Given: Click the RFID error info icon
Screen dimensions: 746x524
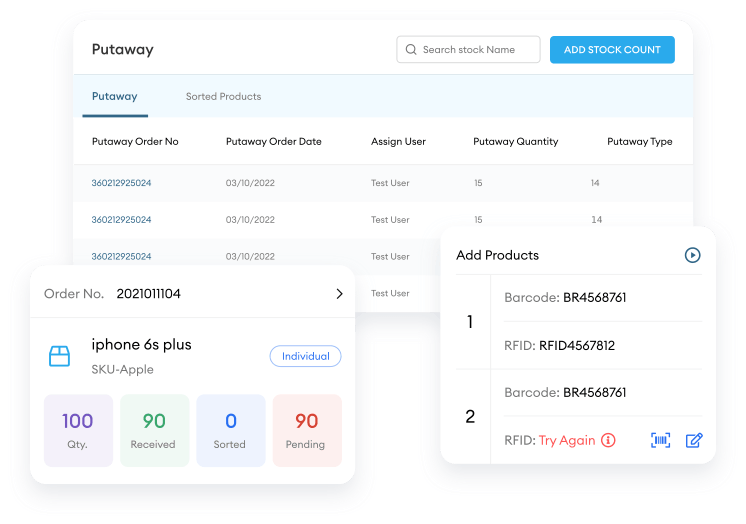Looking at the screenshot, I should pyautogui.click(x=608, y=440).
